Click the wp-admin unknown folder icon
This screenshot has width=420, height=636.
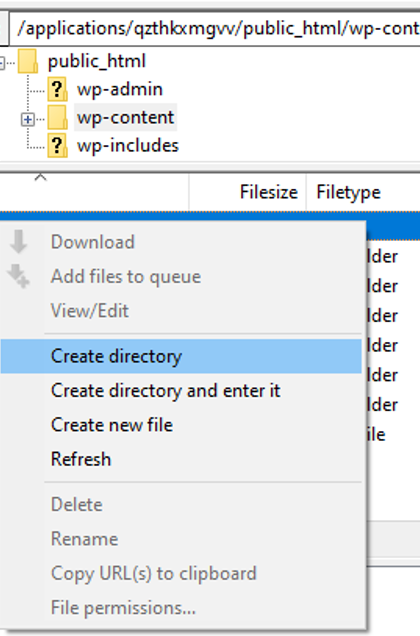click(57, 89)
